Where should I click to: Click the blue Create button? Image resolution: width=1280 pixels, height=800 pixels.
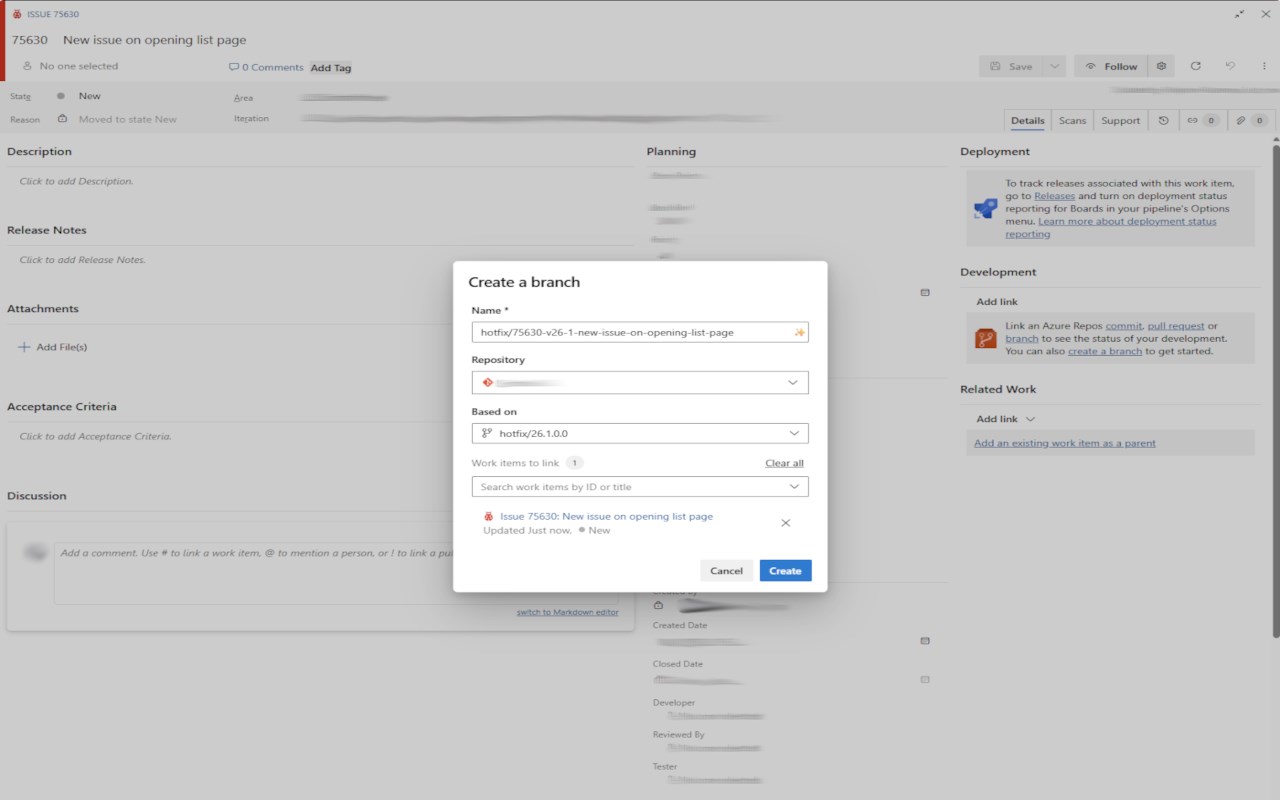tap(785, 571)
